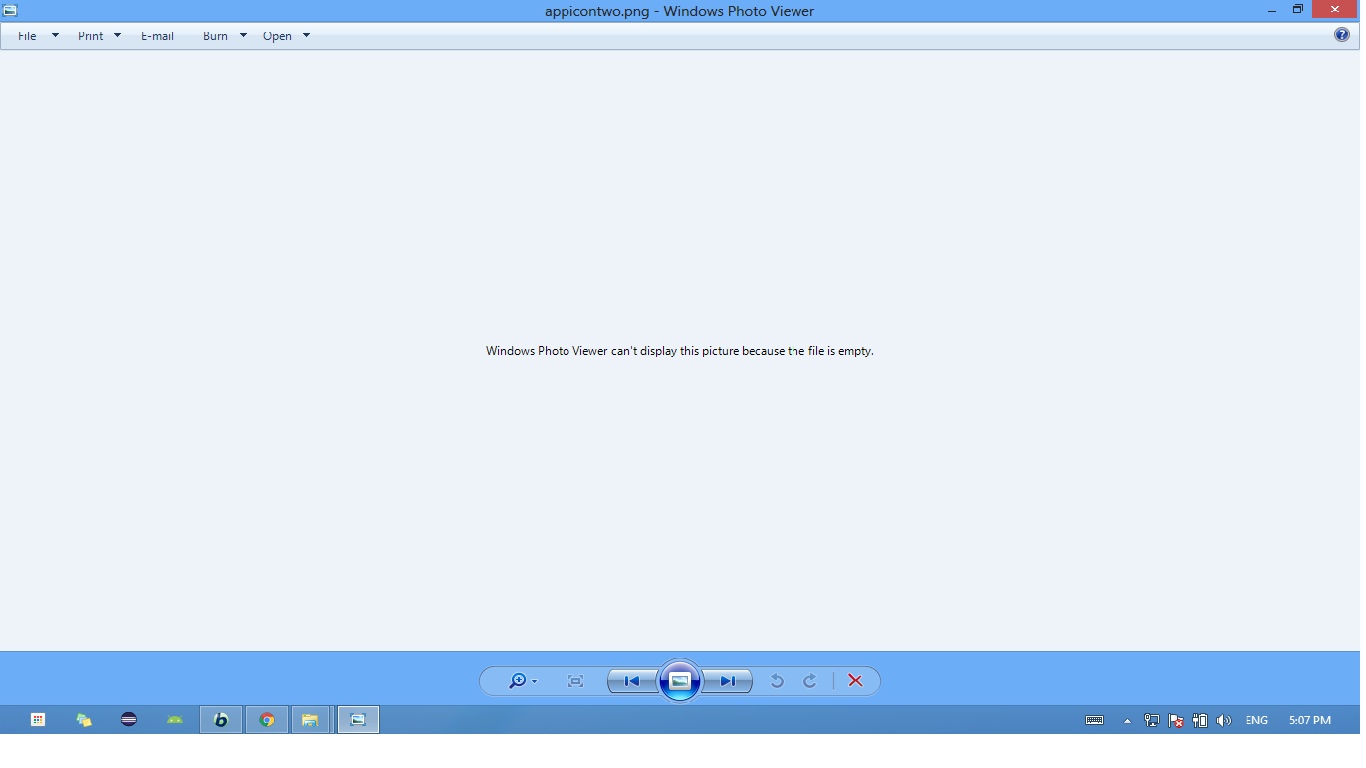Viewport: 1366px width, 768px height.
Task: Go to previous picture
Action: coord(631,681)
